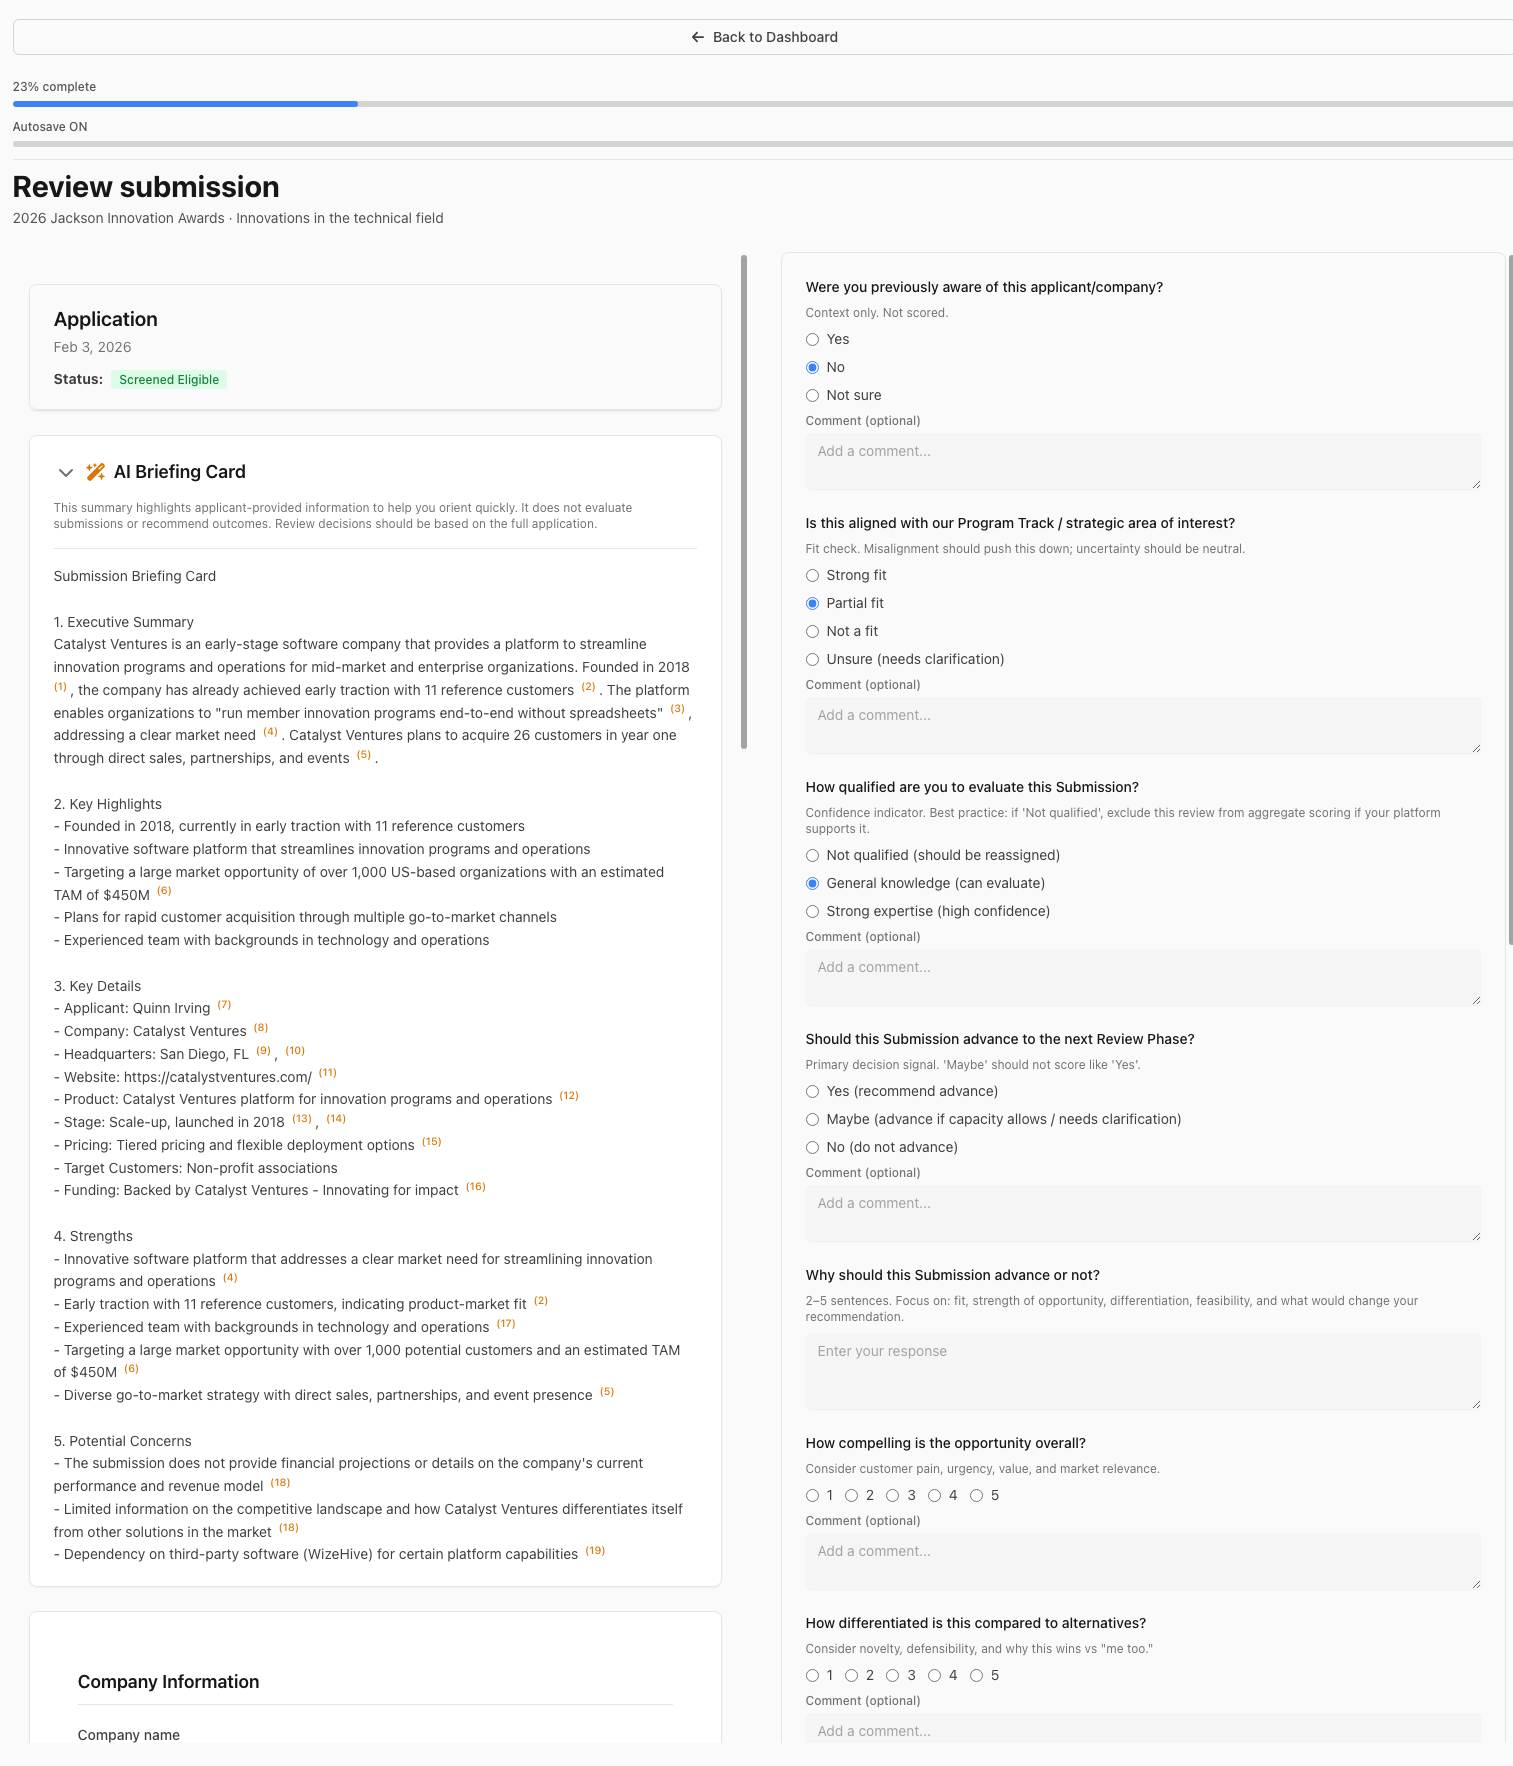Viewport: 1513px width, 1766px height.
Task: Choose "Strong fit" for Program Track alignment
Action: (x=813, y=575)
